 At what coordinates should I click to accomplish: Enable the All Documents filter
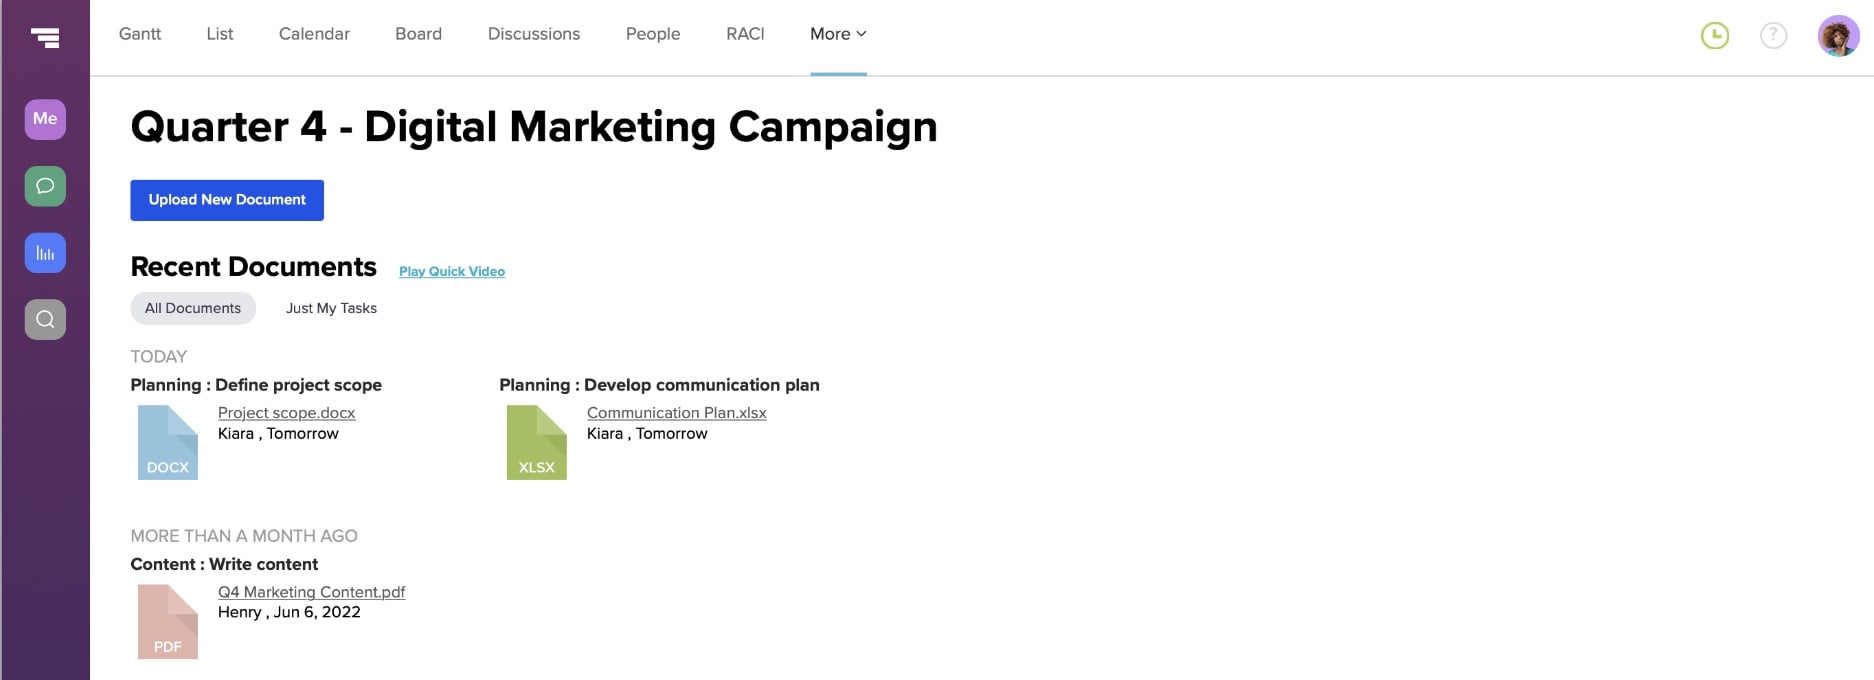pyautogui.click(x=192, y=308)
